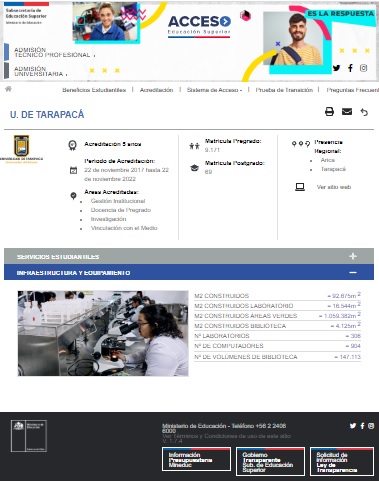Image resolution: width=379 pixels, height=482 pixels.
Task: Click the laboratory microscope photo
Action: coord(103,333)
